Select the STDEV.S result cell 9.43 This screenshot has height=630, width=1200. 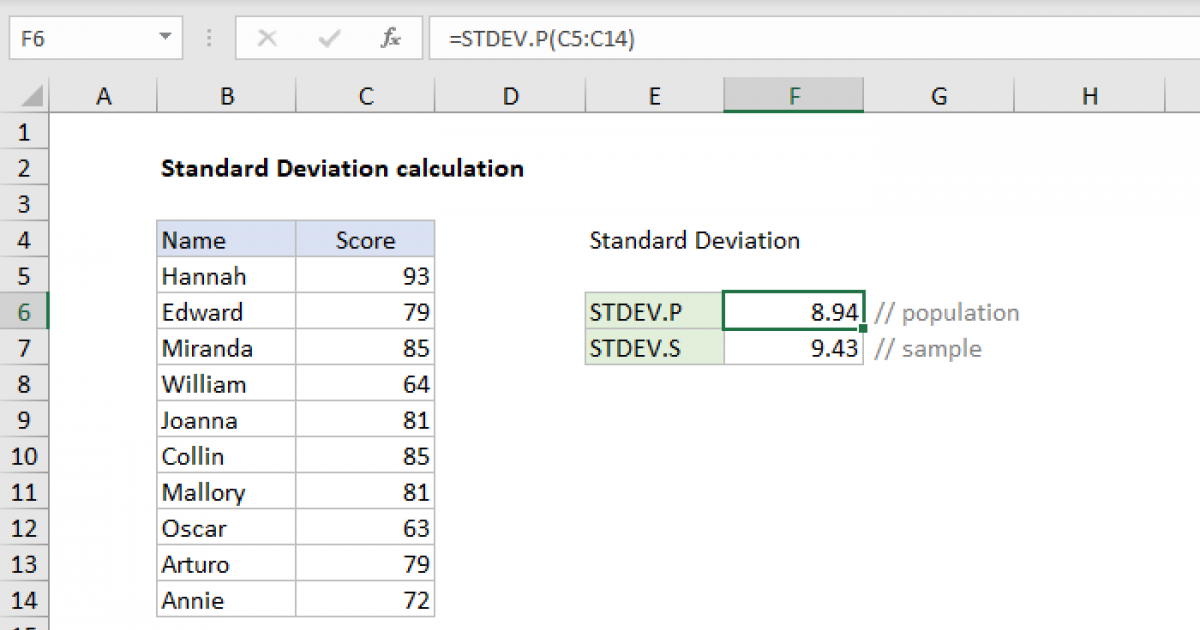point(793,348)
